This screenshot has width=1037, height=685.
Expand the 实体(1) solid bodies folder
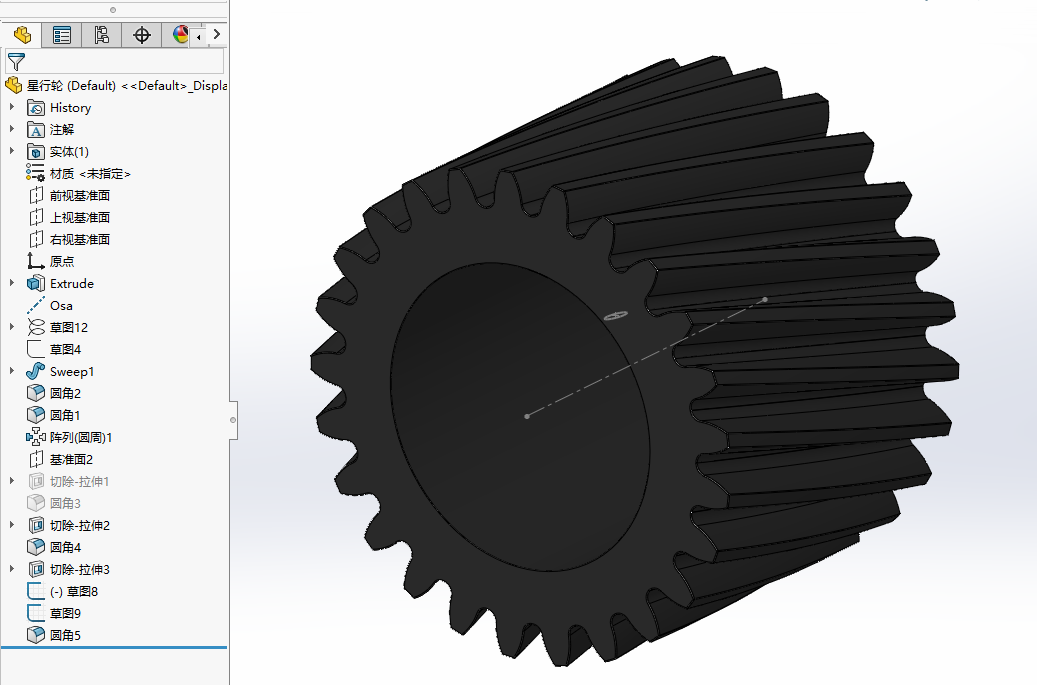[11, 151]
